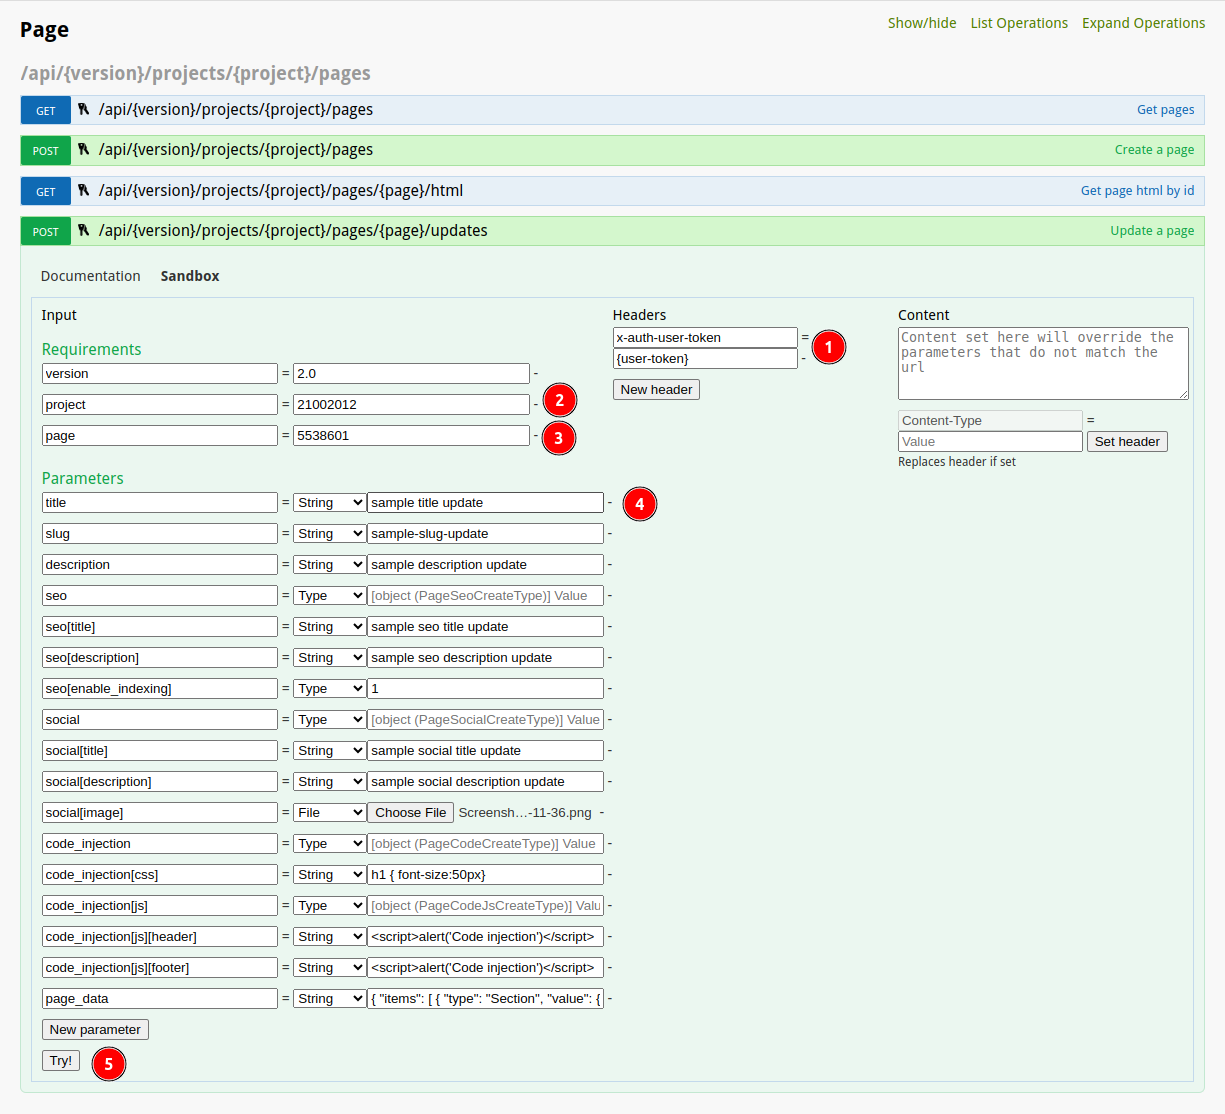
Task: Click the key icon beside Create a page endpoint
Action: click(84, 150)
